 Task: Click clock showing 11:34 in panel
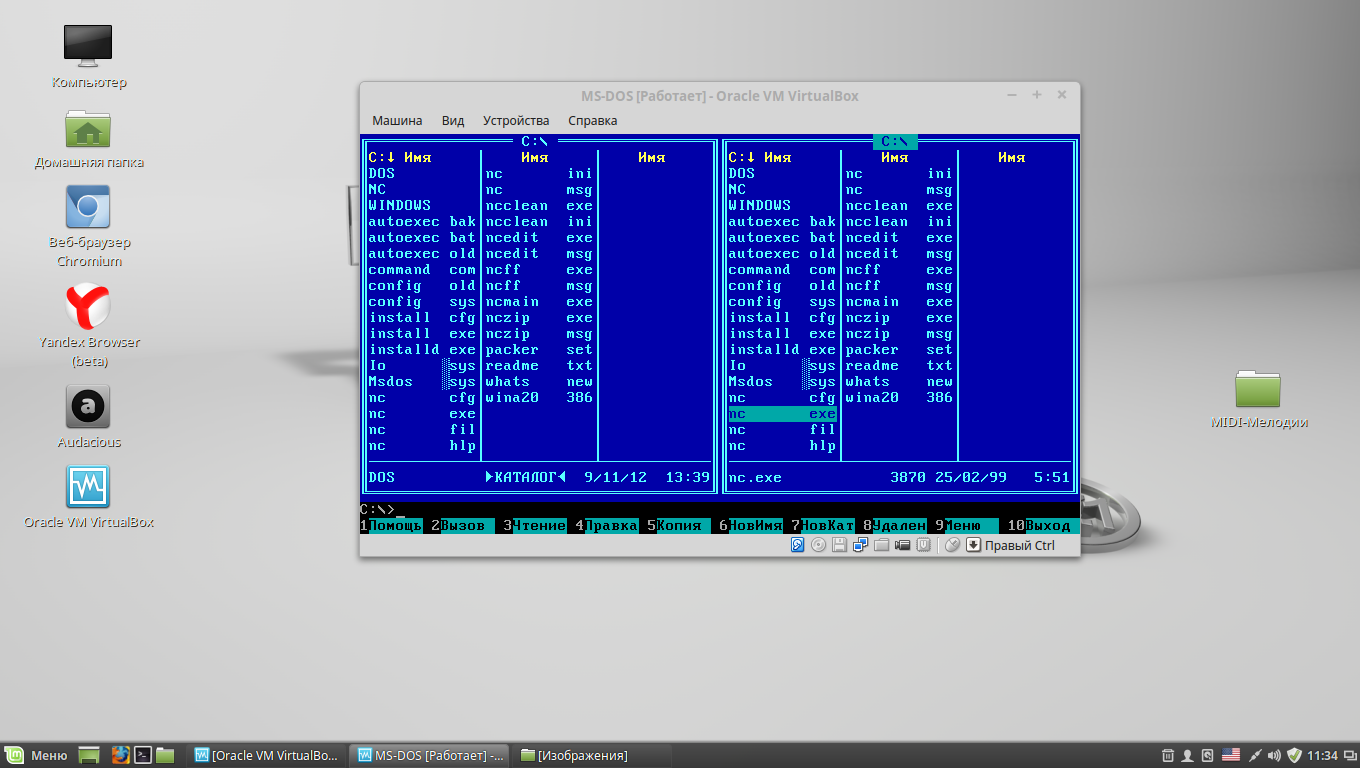click(x=1322, y=755)
